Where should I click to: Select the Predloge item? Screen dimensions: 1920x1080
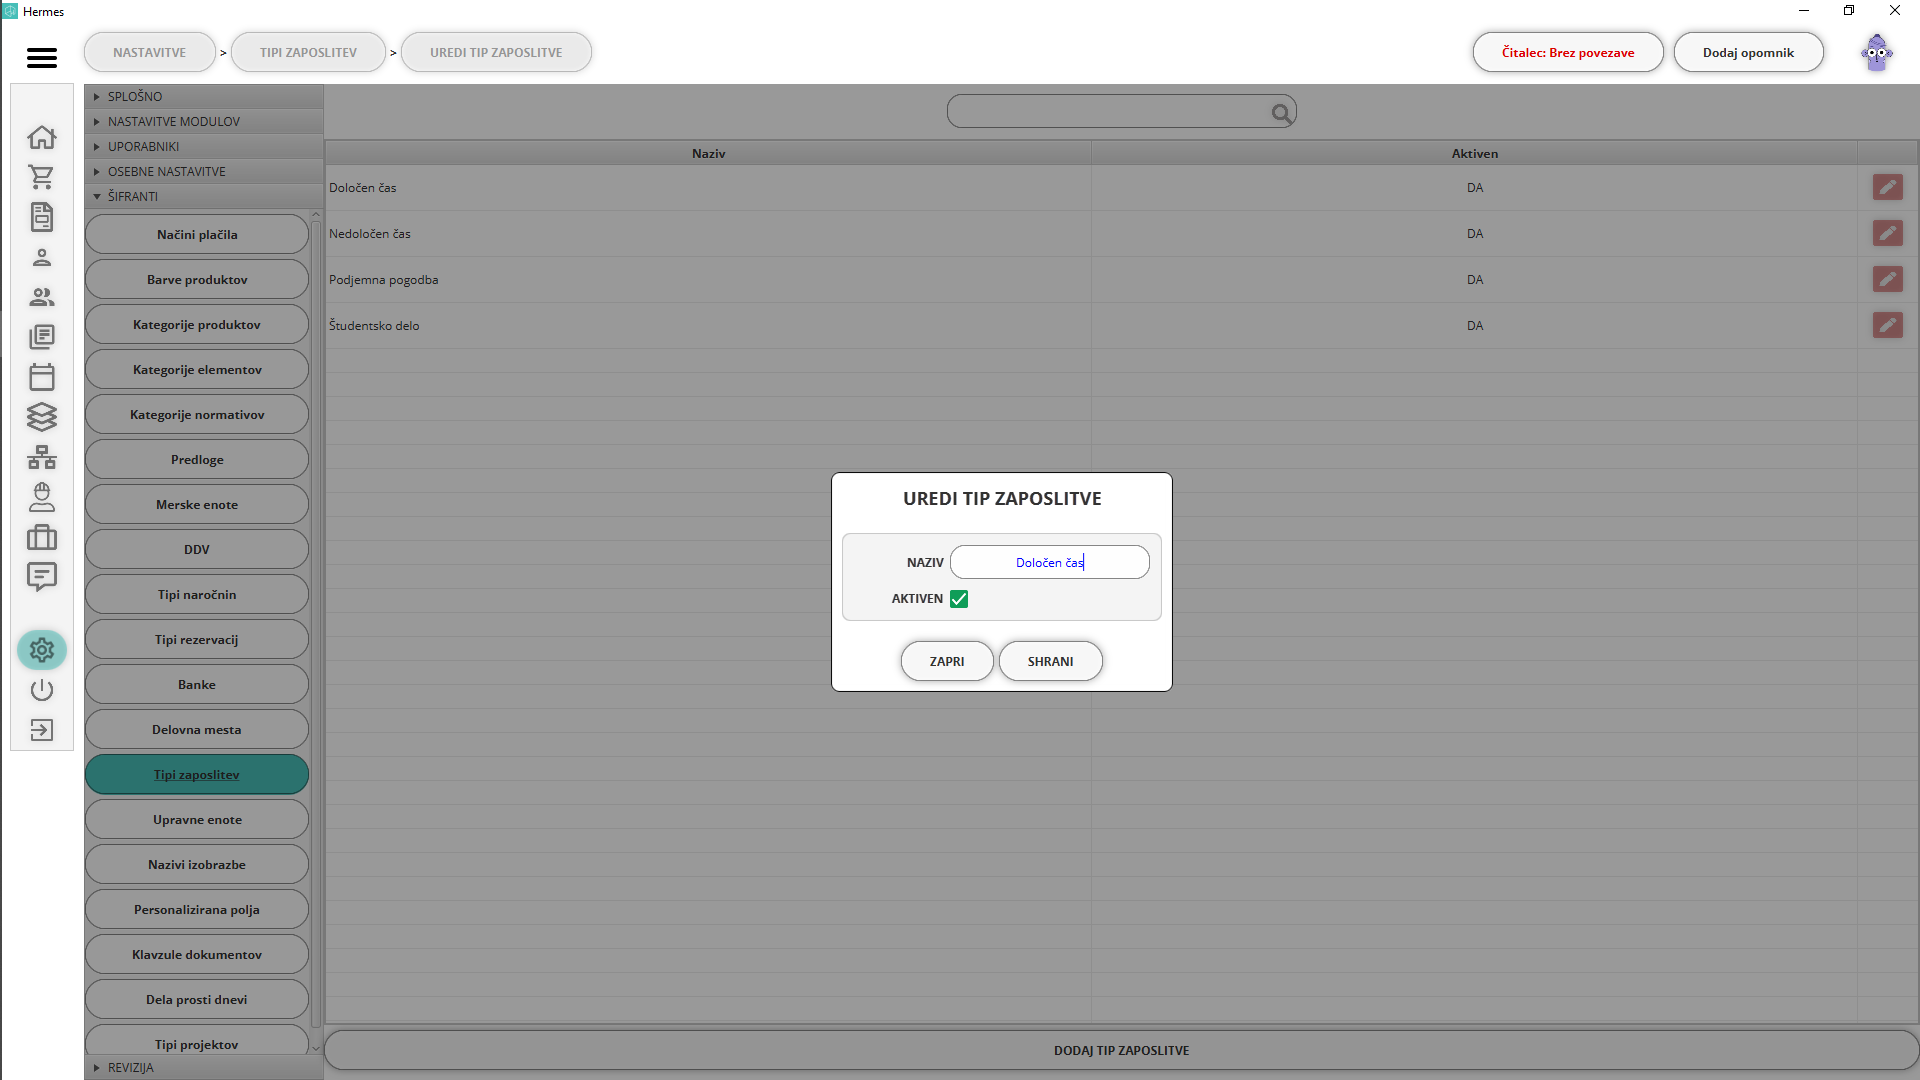tap(197, 459)
